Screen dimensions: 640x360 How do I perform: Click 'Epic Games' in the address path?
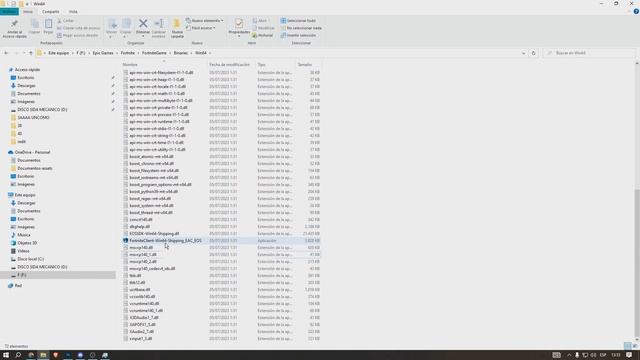103,53
